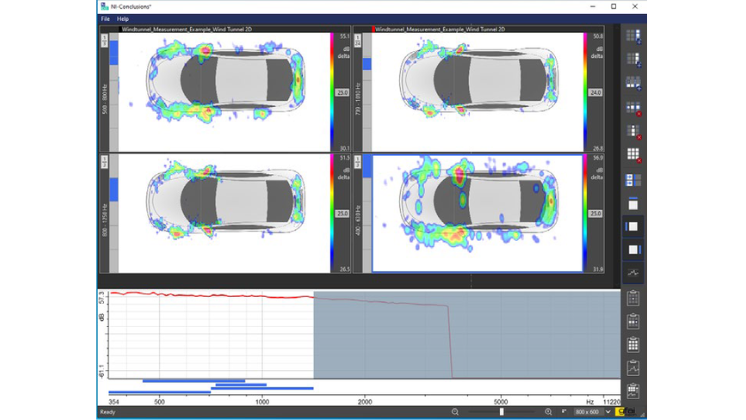Expand the chevron next to 800 x 600

click(608, 412)
